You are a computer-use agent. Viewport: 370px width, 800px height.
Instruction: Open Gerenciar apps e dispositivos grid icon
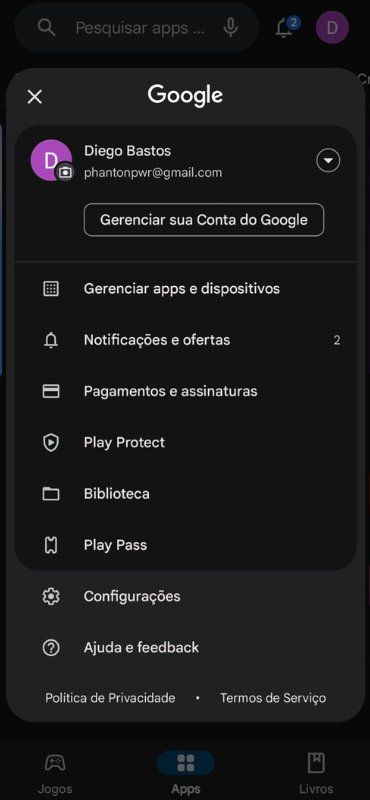51,289
